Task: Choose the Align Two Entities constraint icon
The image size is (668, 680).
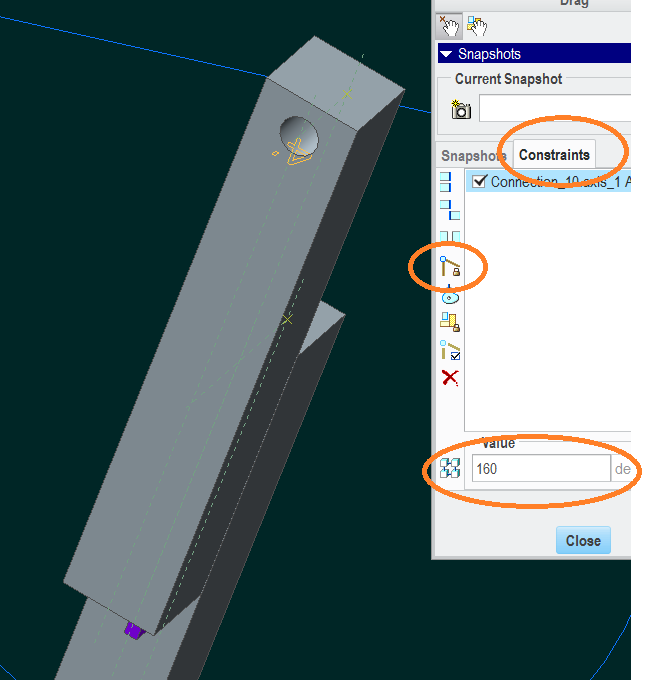Action: [x=446, y=182]
